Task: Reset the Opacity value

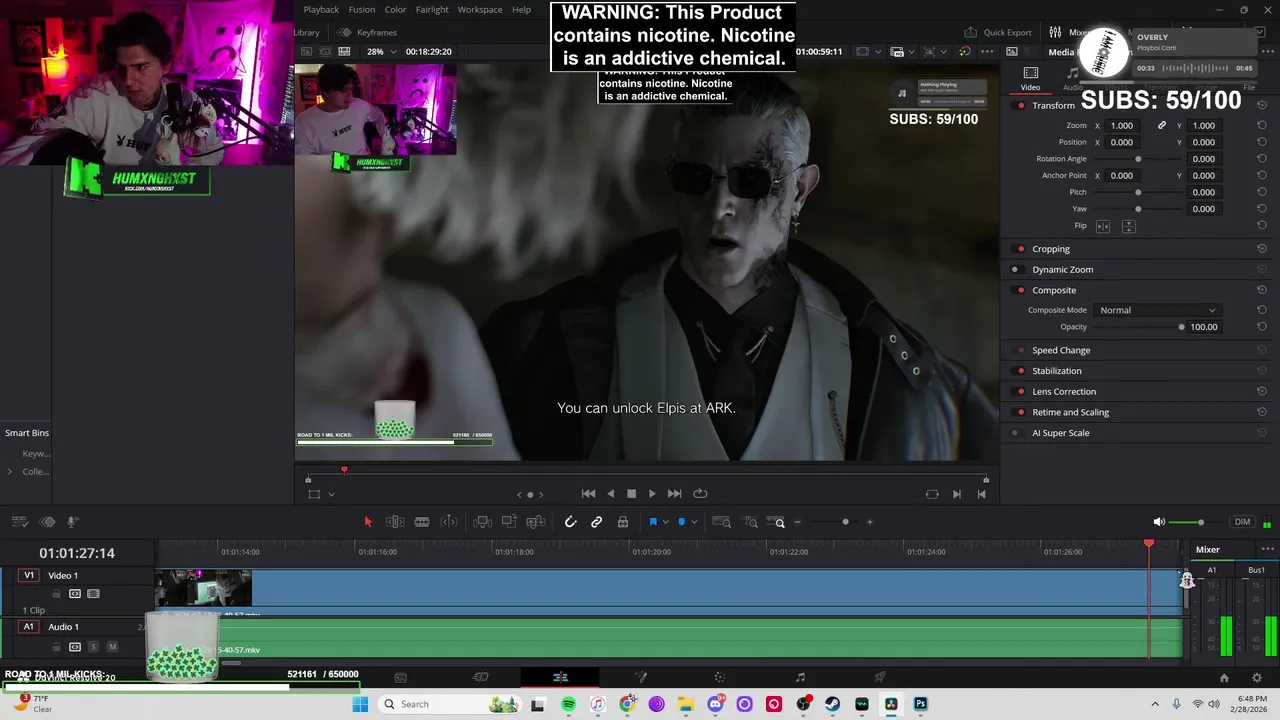Action: pos(1262,327)
